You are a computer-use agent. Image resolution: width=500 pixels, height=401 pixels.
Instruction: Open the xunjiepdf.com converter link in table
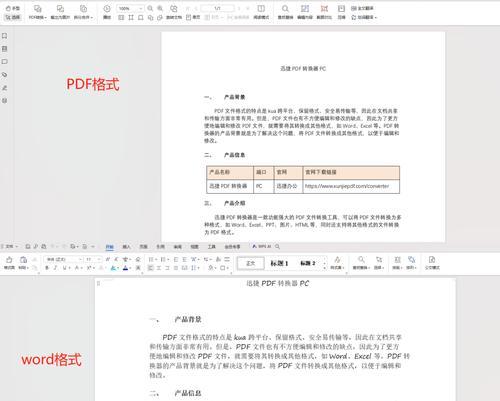(347, 186)
